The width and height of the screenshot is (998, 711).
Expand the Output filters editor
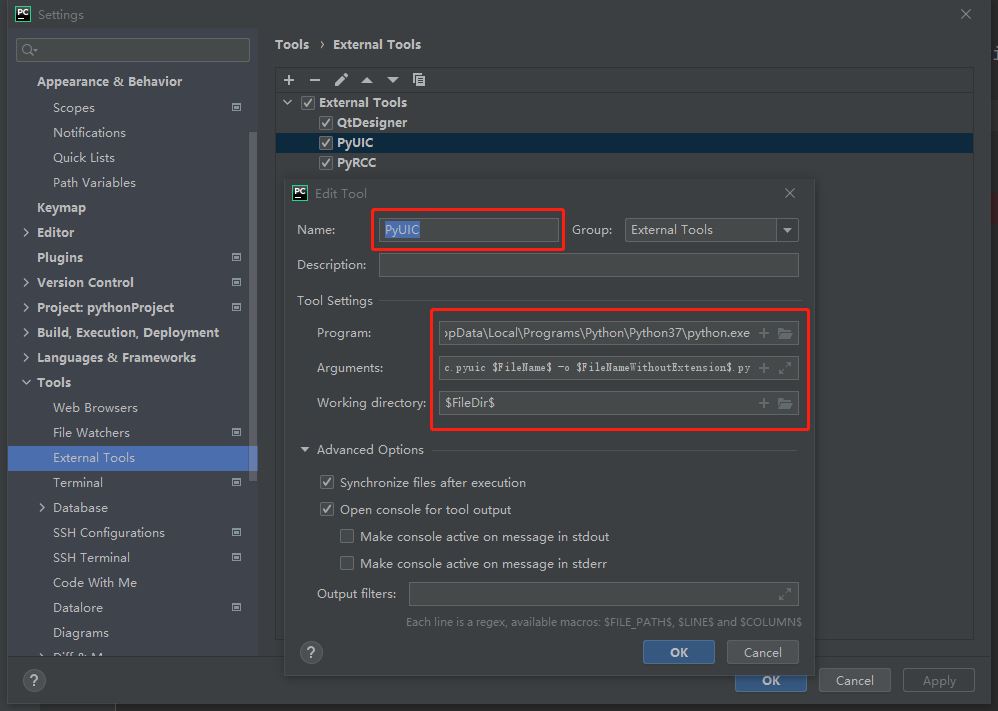(x=785, y=594)
